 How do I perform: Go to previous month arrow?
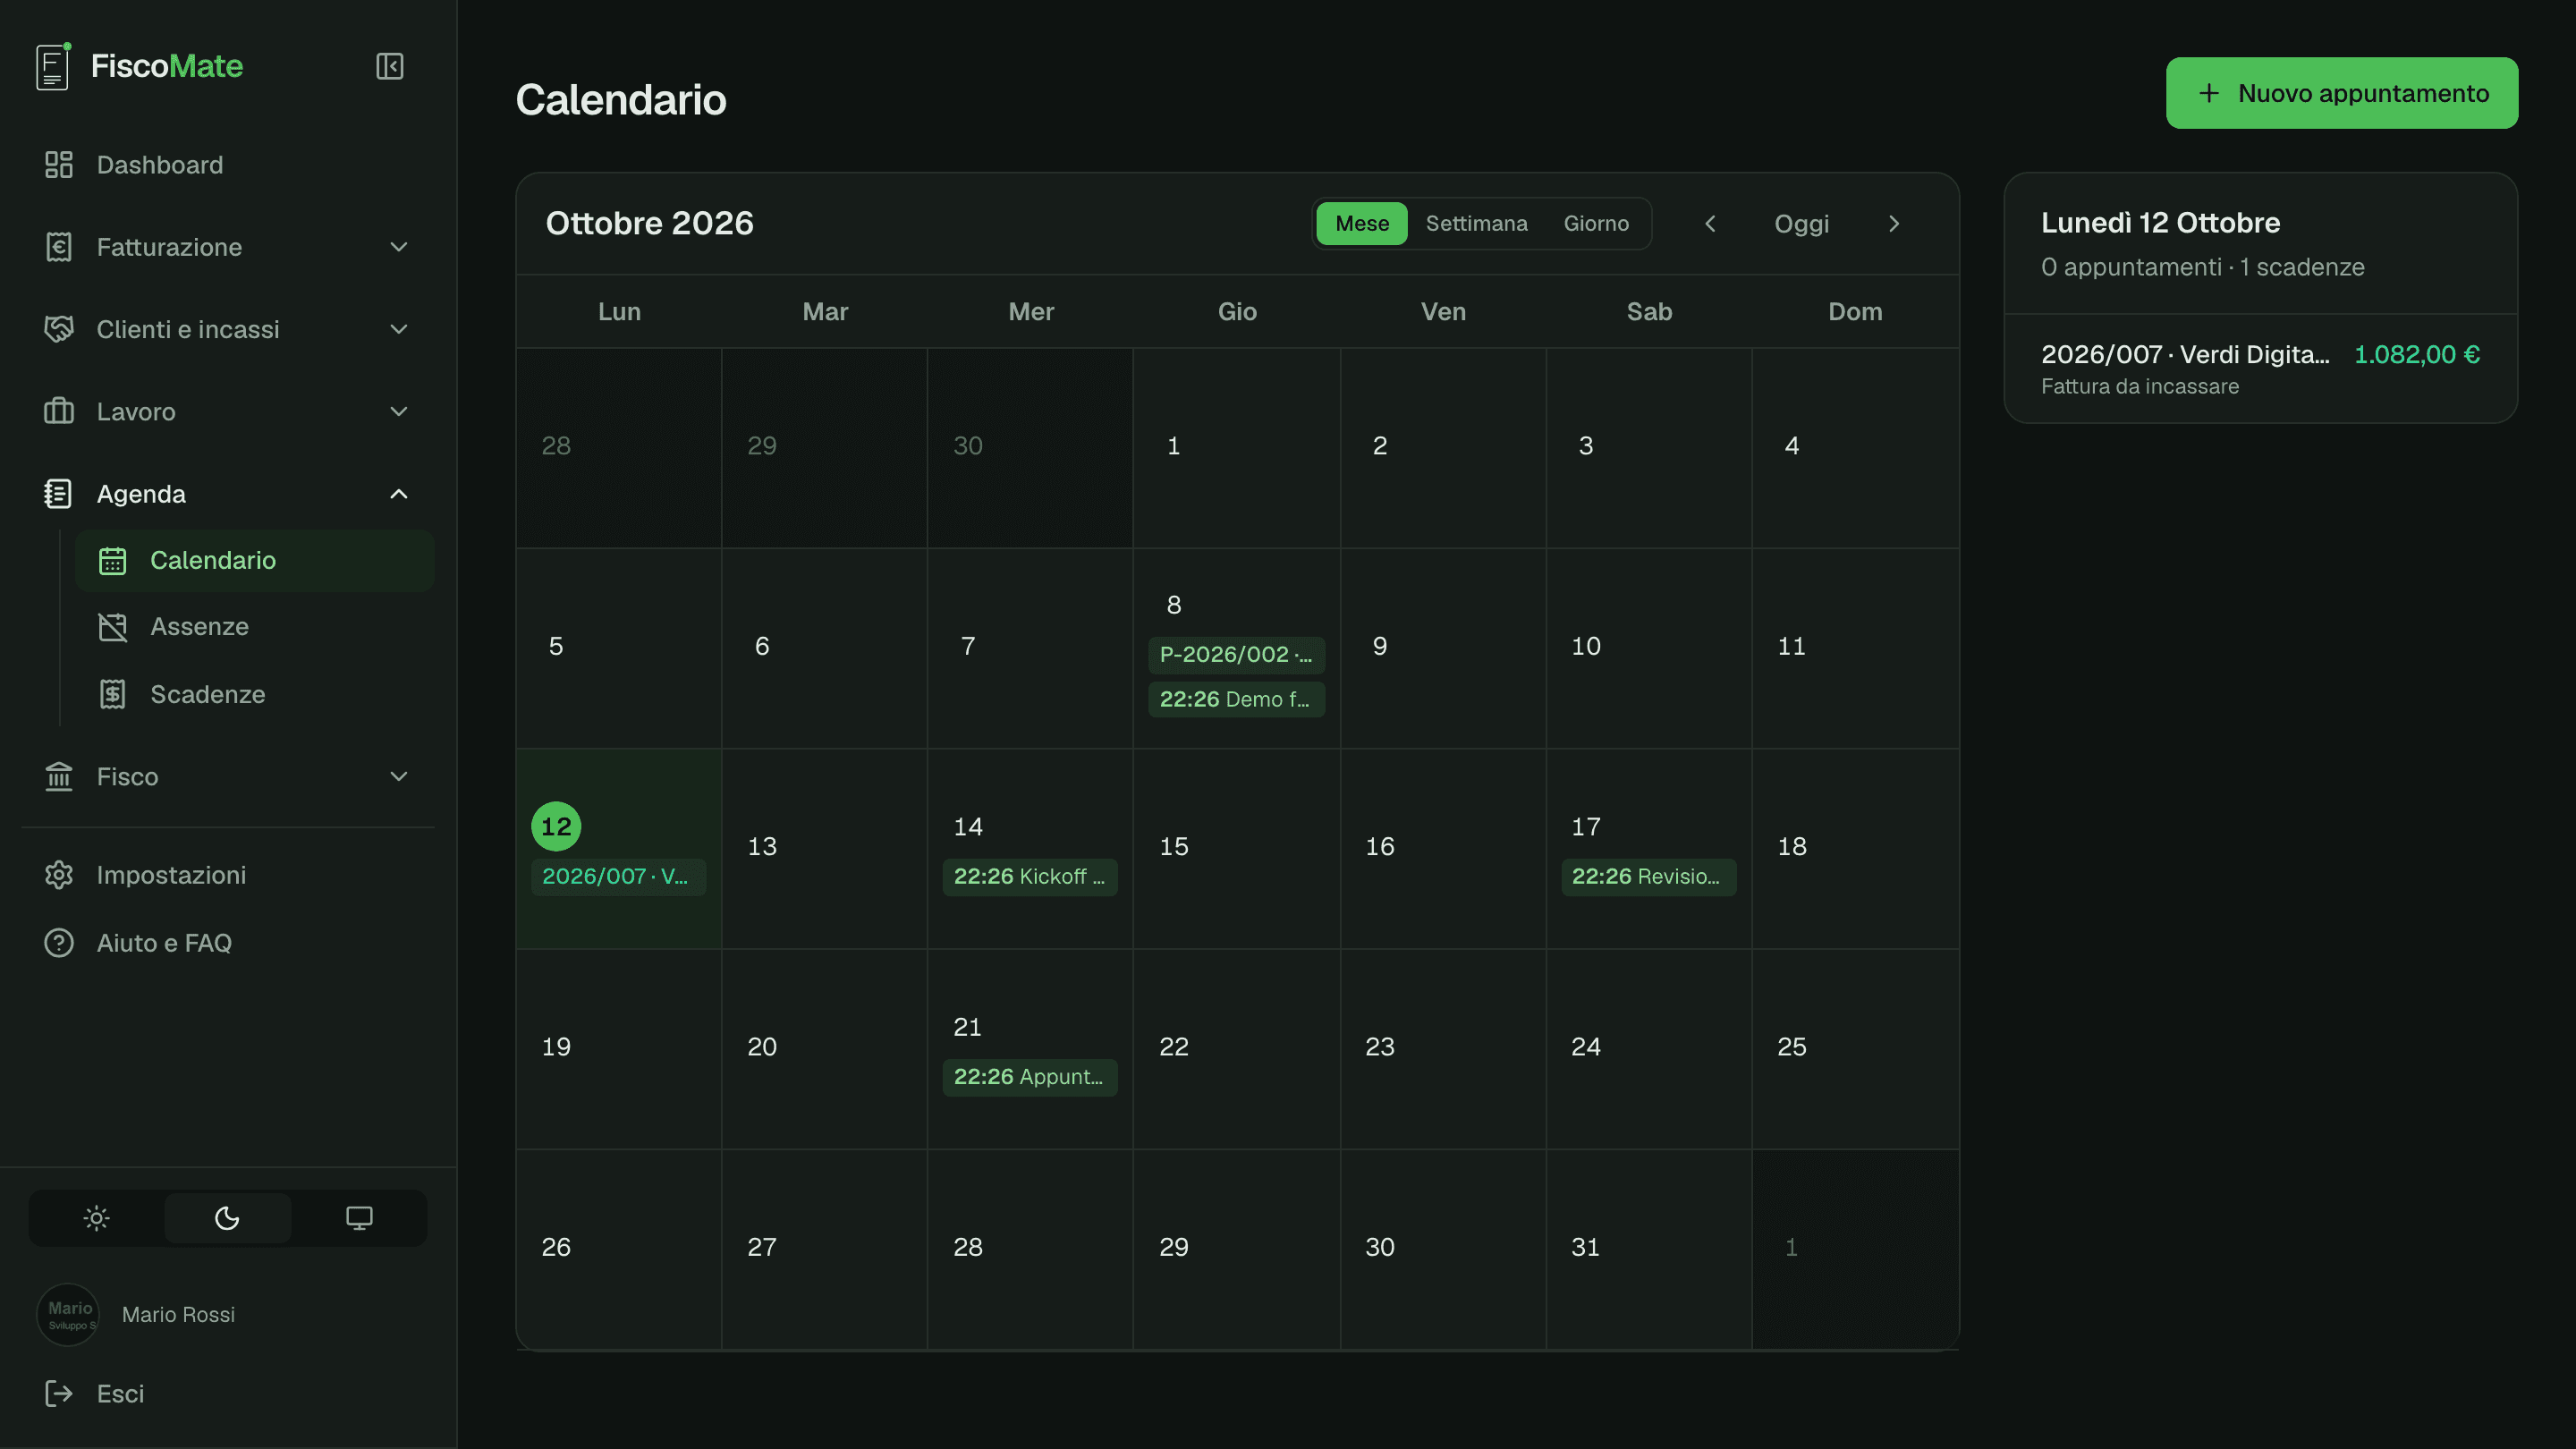click(x=1710, y=224)
